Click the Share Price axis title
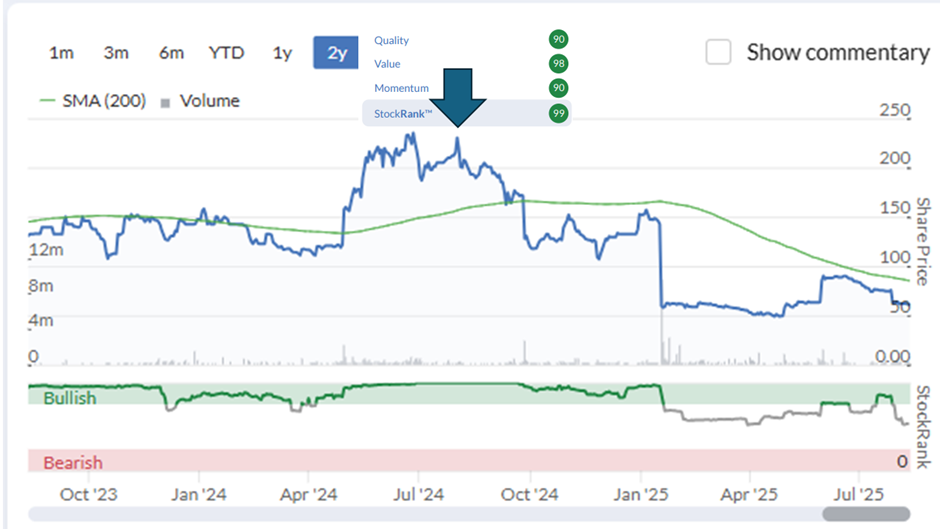 click(923, 241)
